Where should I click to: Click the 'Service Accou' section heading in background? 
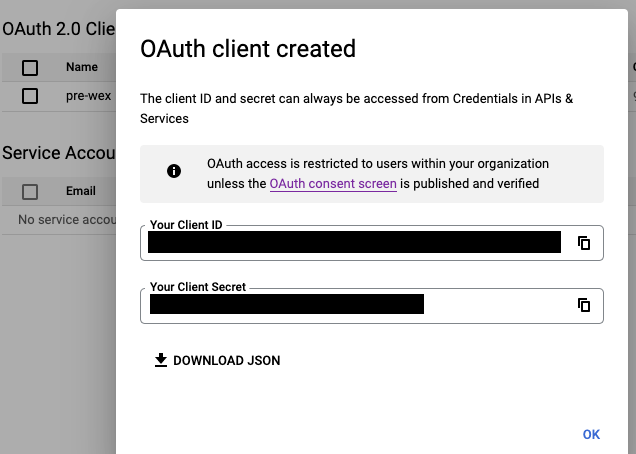59,153
